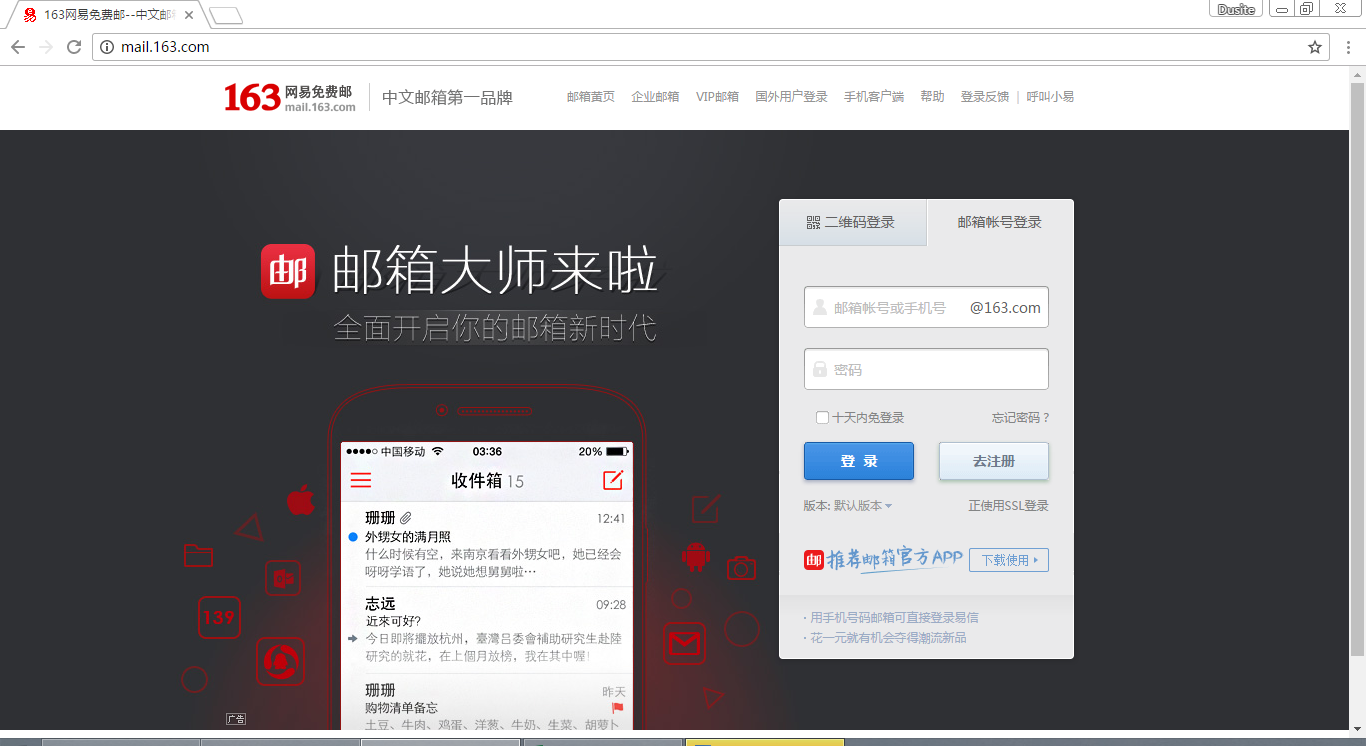
Task: Click the 近來可好? mail from 志远
Action: pos(487,629)
